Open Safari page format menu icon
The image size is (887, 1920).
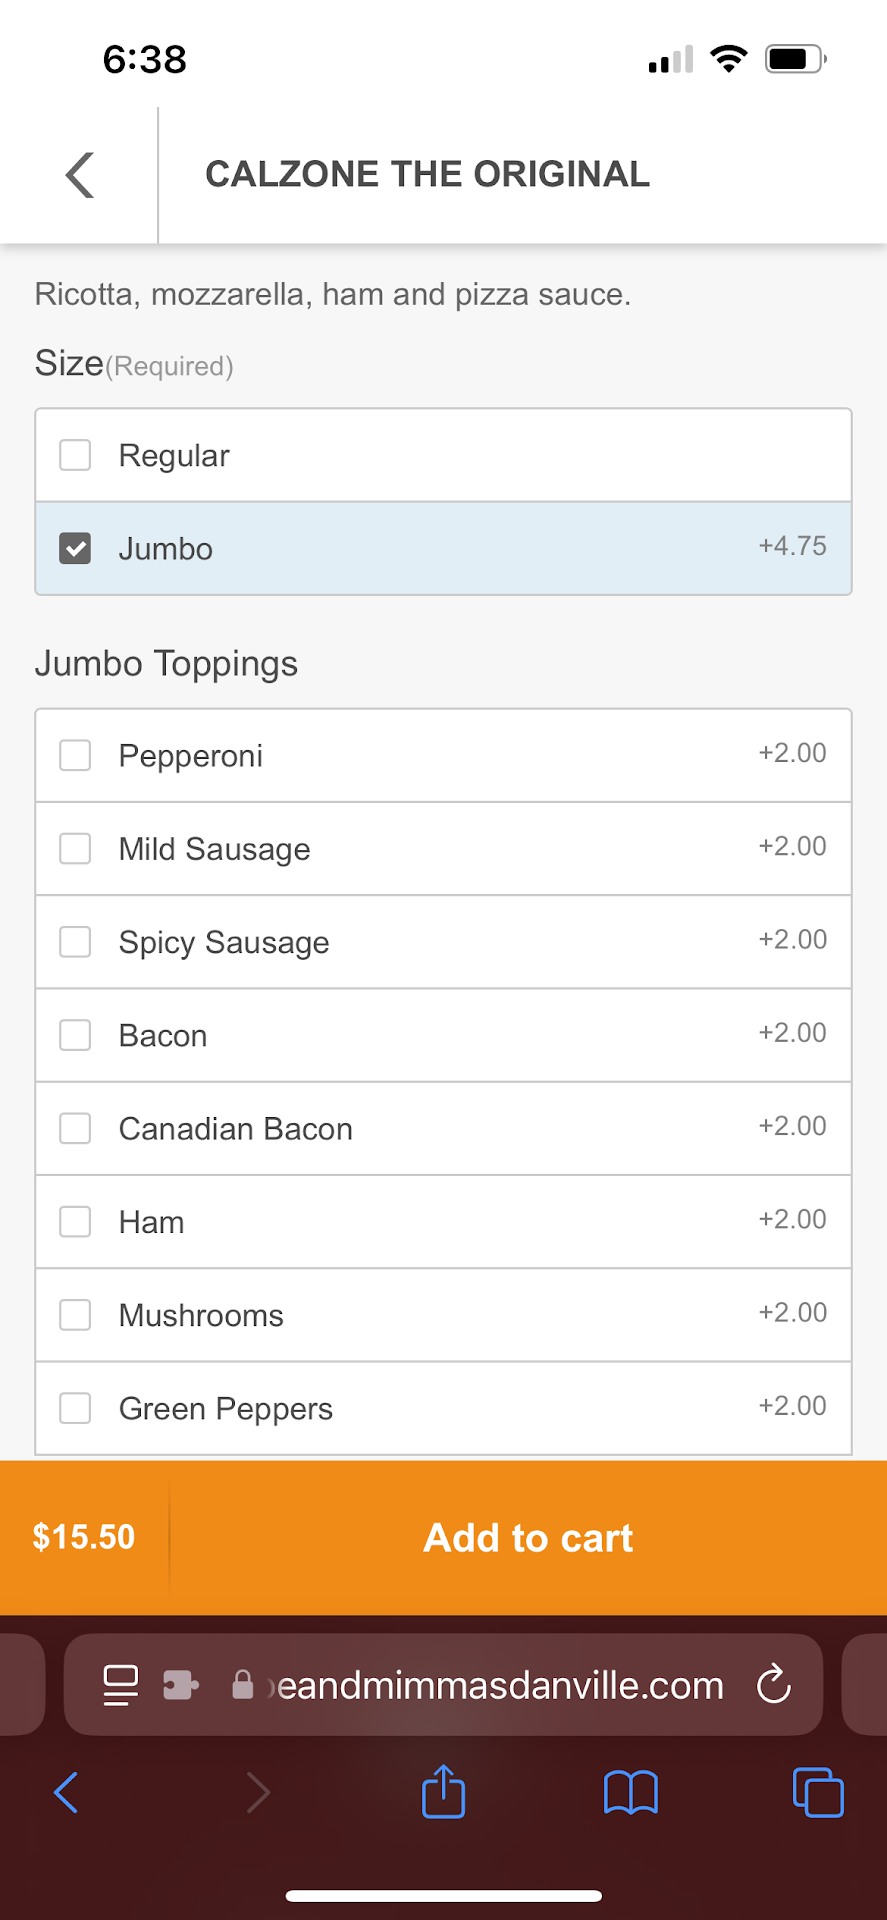(x=121, y=1685)
